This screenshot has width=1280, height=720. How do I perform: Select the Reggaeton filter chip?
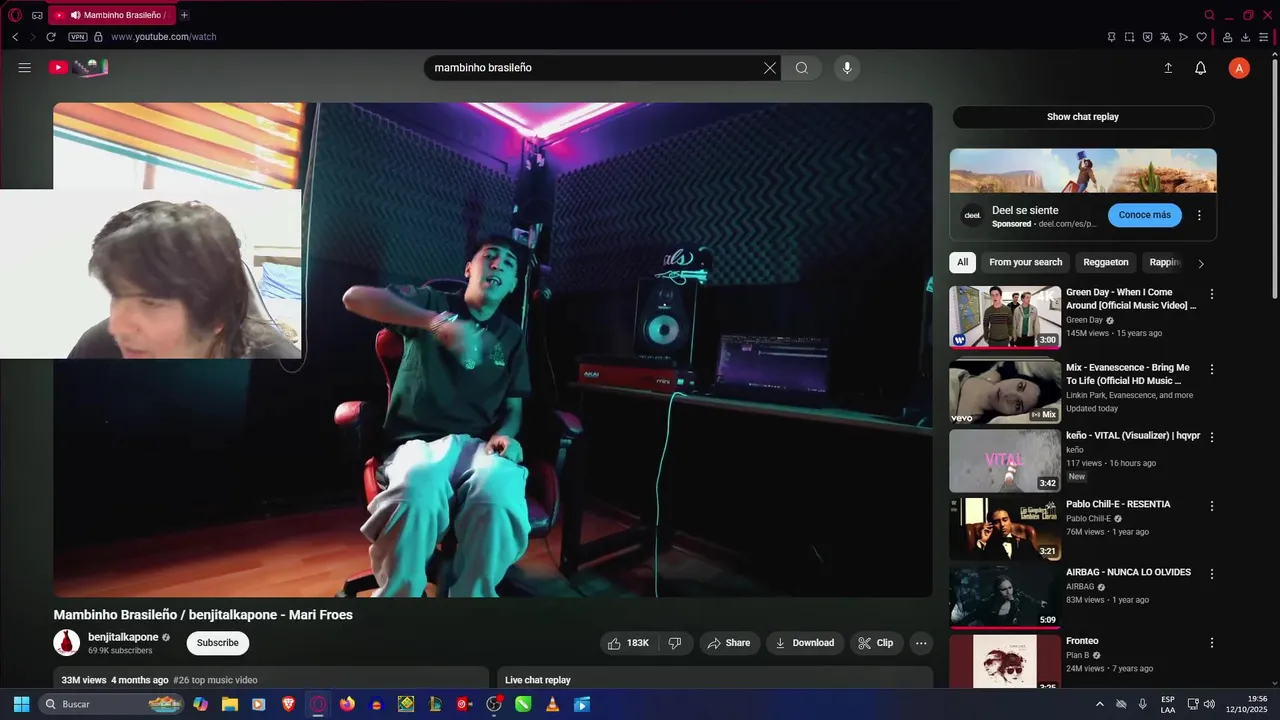(x=1105, y=262)
